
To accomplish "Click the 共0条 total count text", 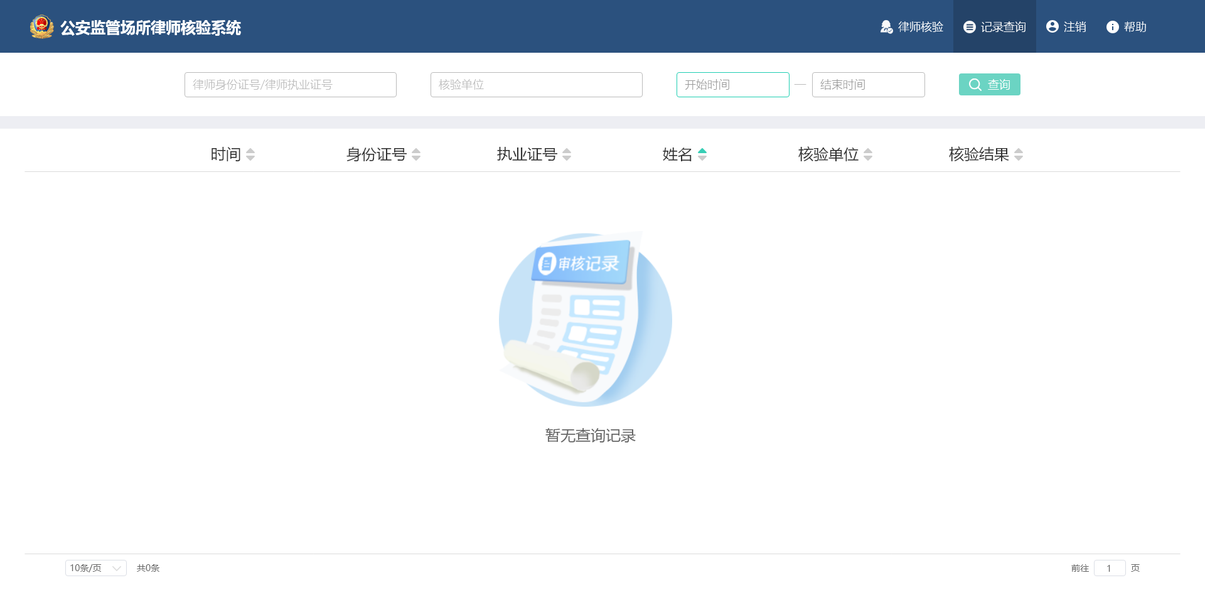I will click(x=148, y=568).
